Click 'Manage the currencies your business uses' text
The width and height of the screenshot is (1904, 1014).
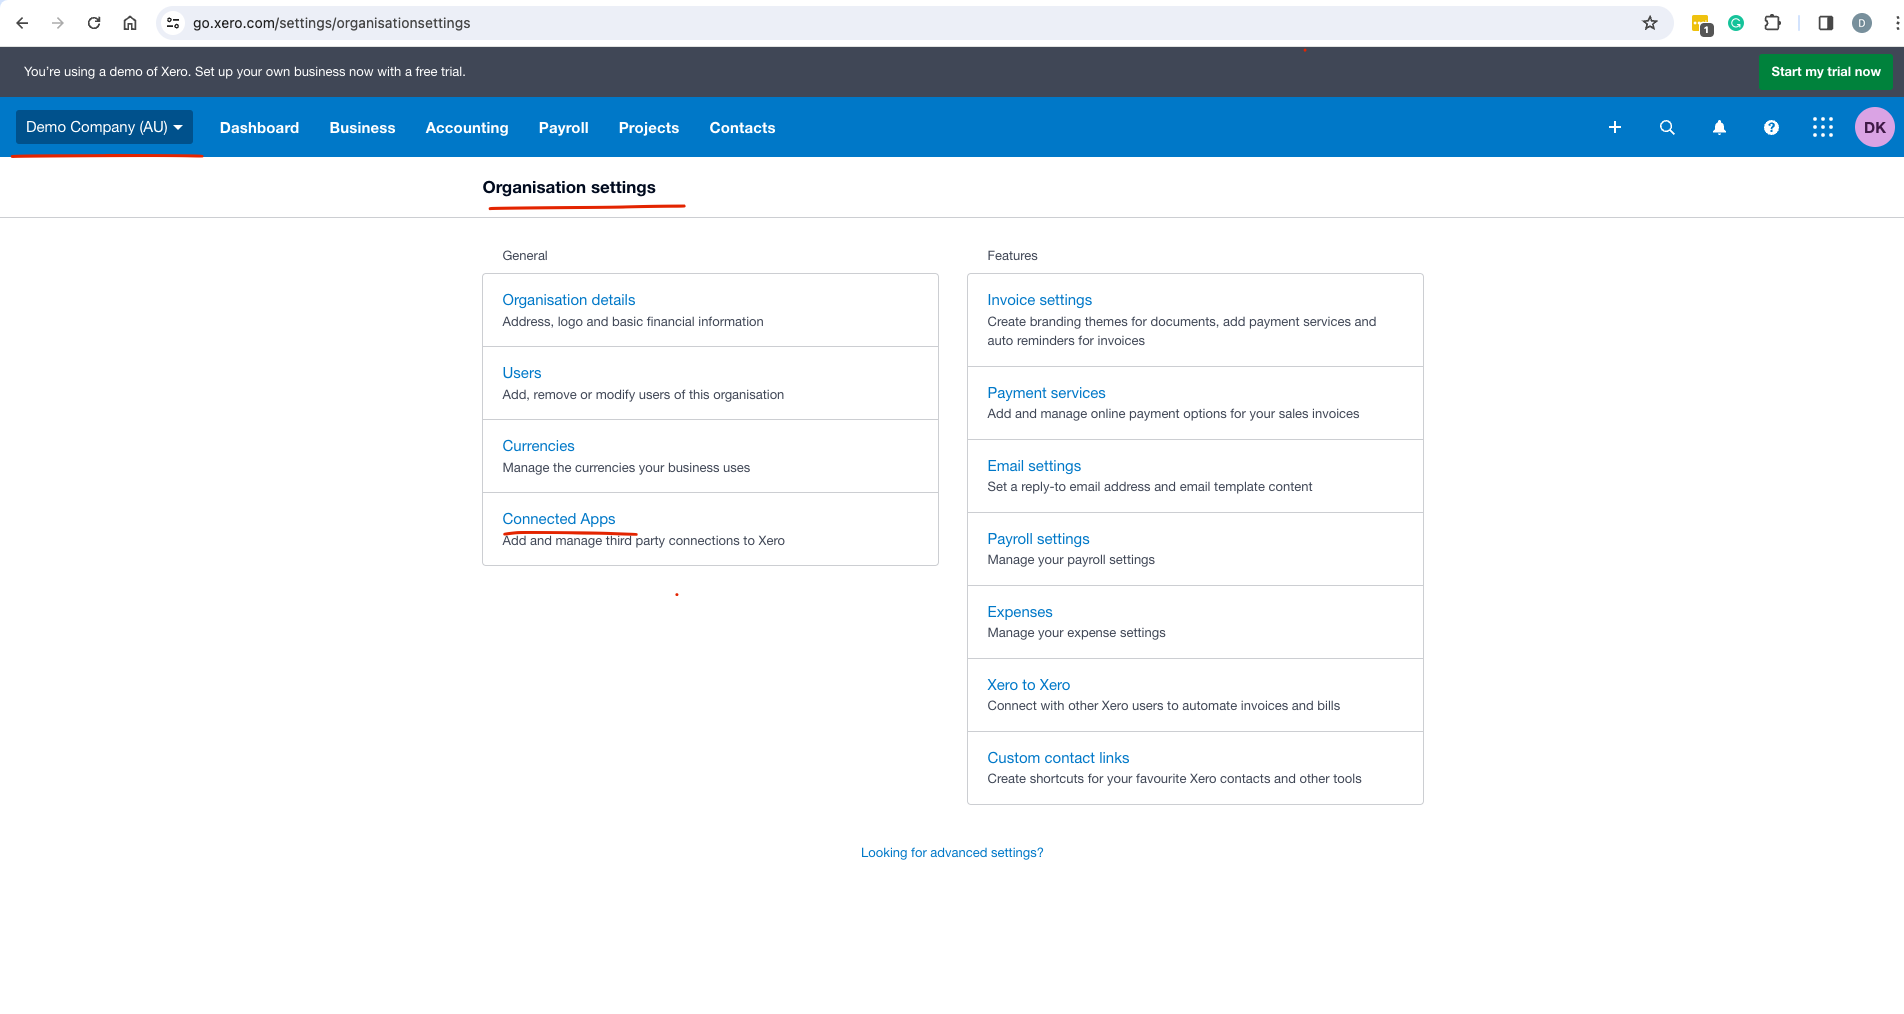coord(626,468)
